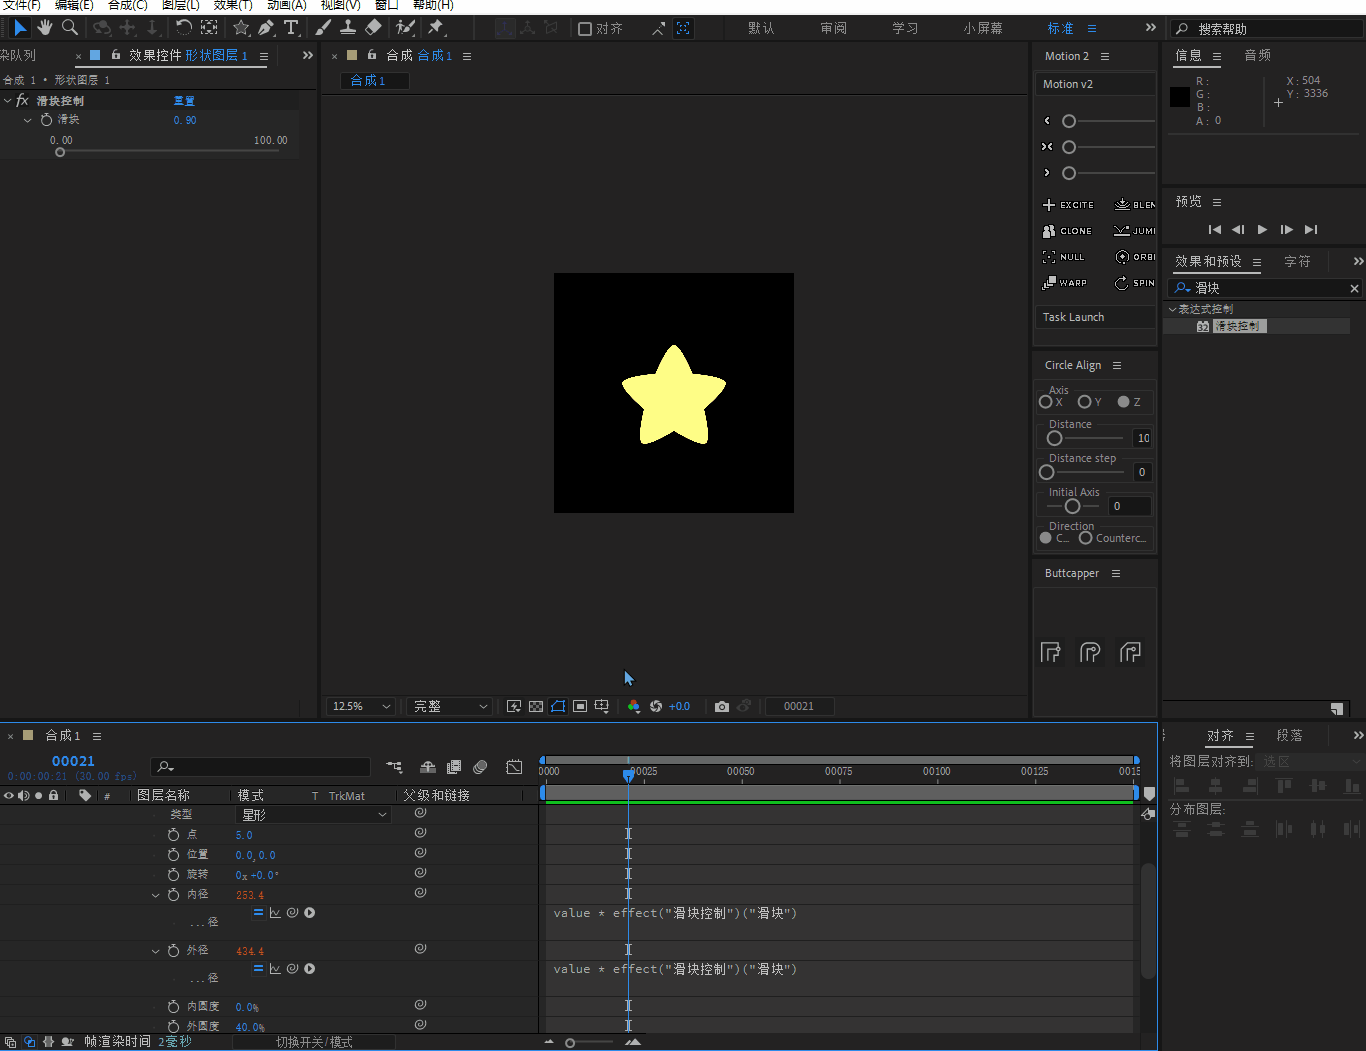1366x1051 pixels.
Task: Click the Motion v2 SPIN icon
Action: point(1122,283)
